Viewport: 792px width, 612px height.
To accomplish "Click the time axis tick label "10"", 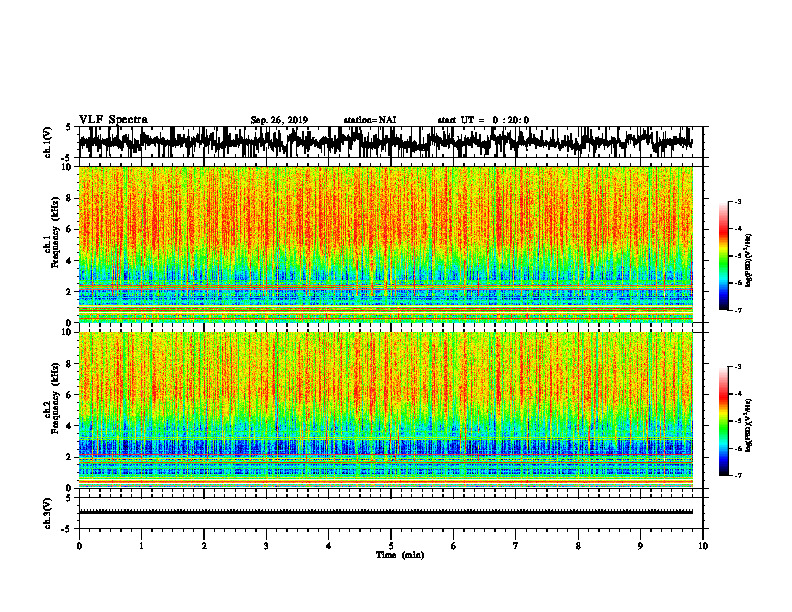I will [x=703, y=546].
